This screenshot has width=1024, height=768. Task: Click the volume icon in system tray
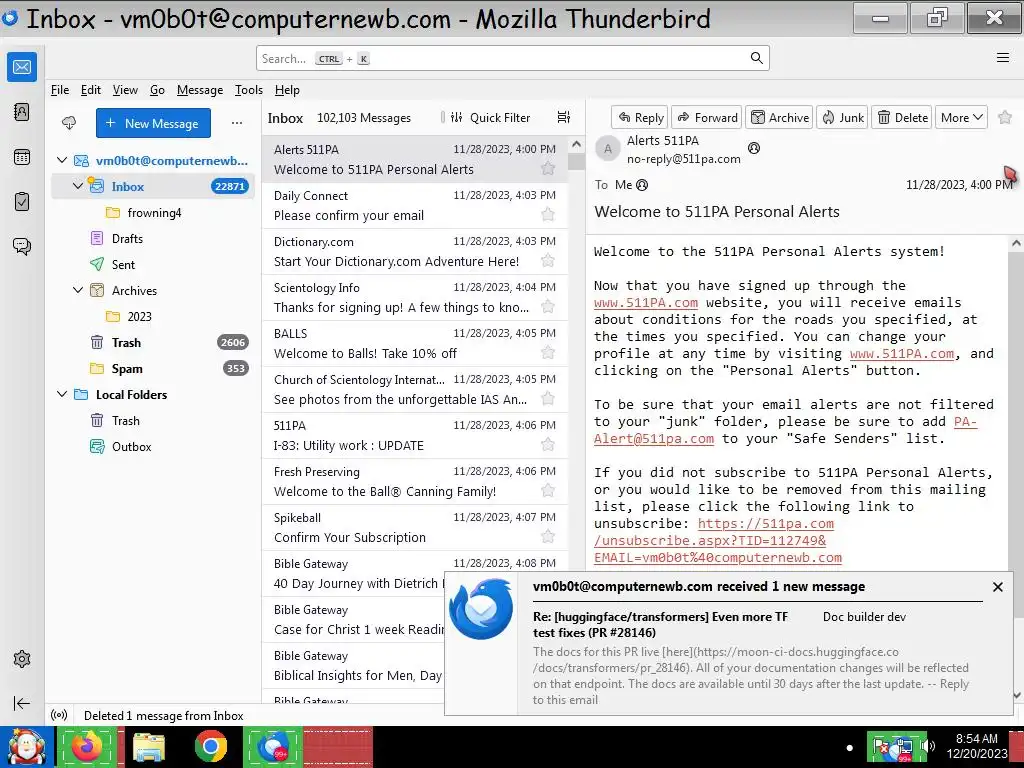coord(929,746)
